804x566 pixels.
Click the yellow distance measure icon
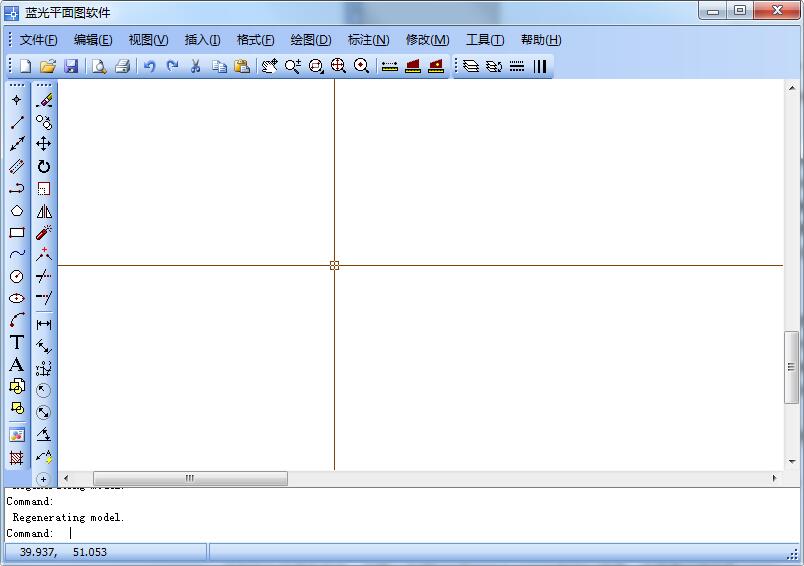pyautogui.click(x=390, y=66)
